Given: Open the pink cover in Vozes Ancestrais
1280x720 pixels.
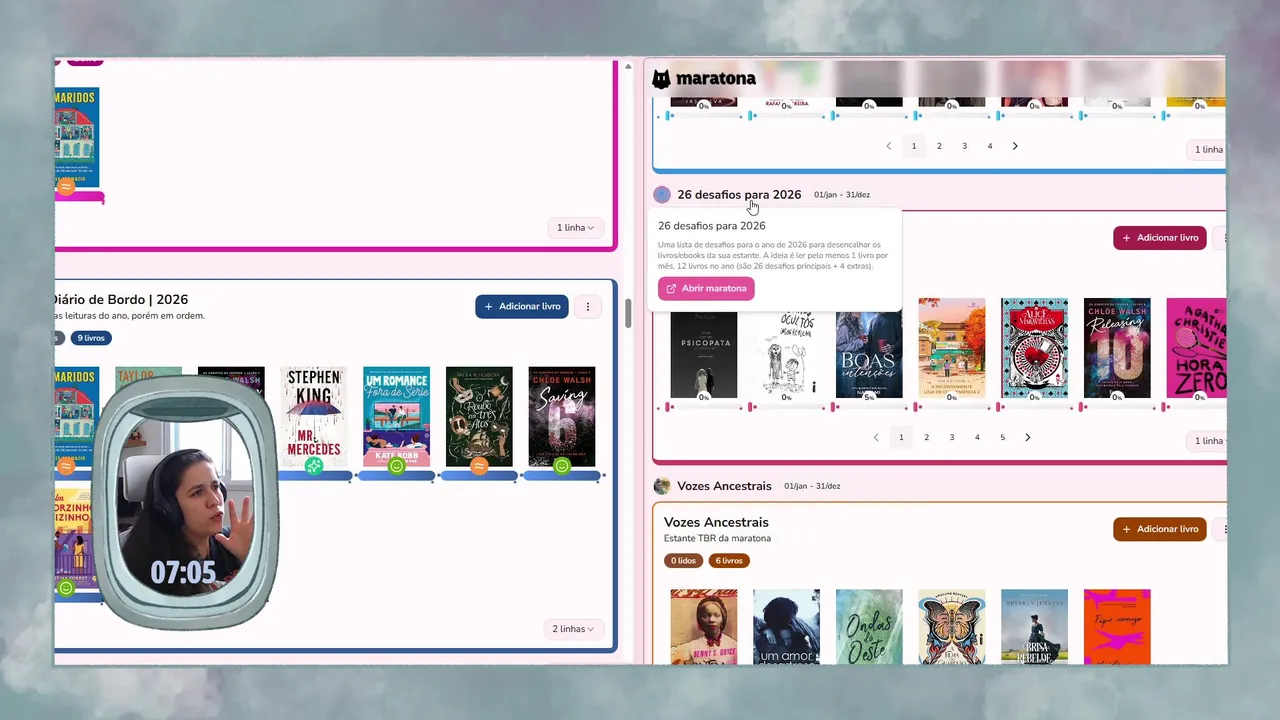Looking at the screenshot, I should click(x=1117, y=626).
